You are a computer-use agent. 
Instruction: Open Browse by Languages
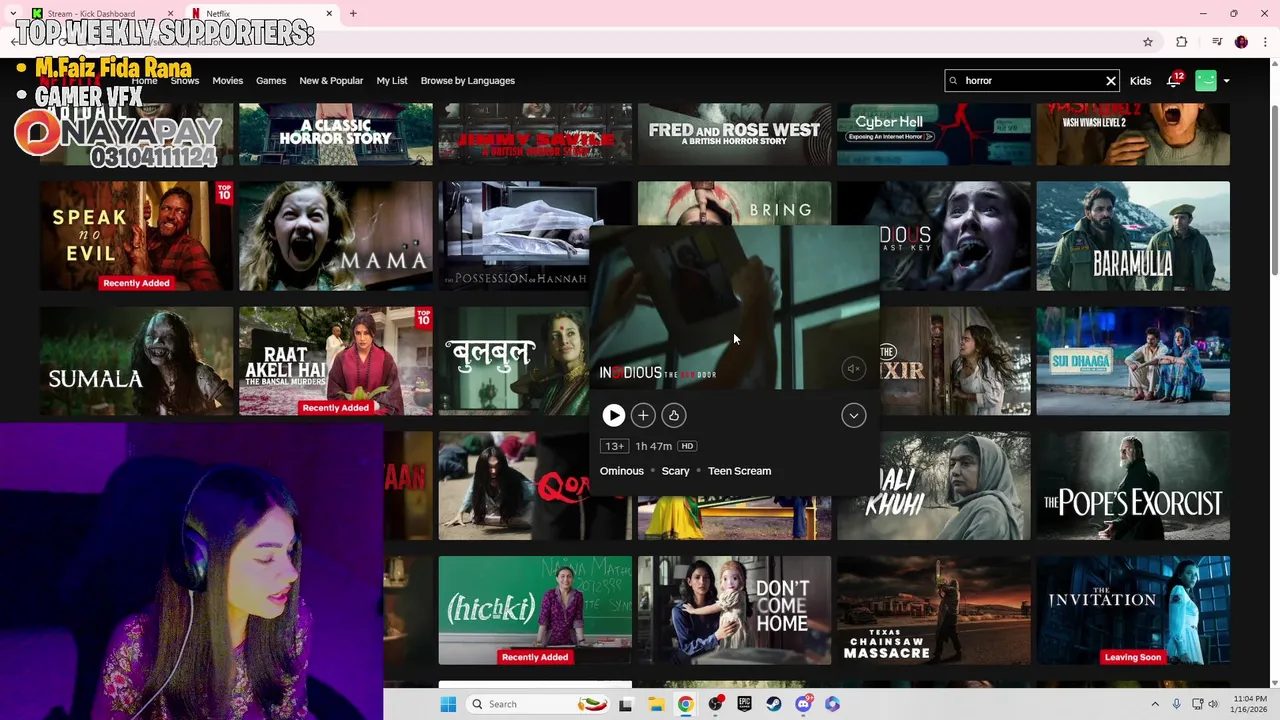click(x=468, y=81)
